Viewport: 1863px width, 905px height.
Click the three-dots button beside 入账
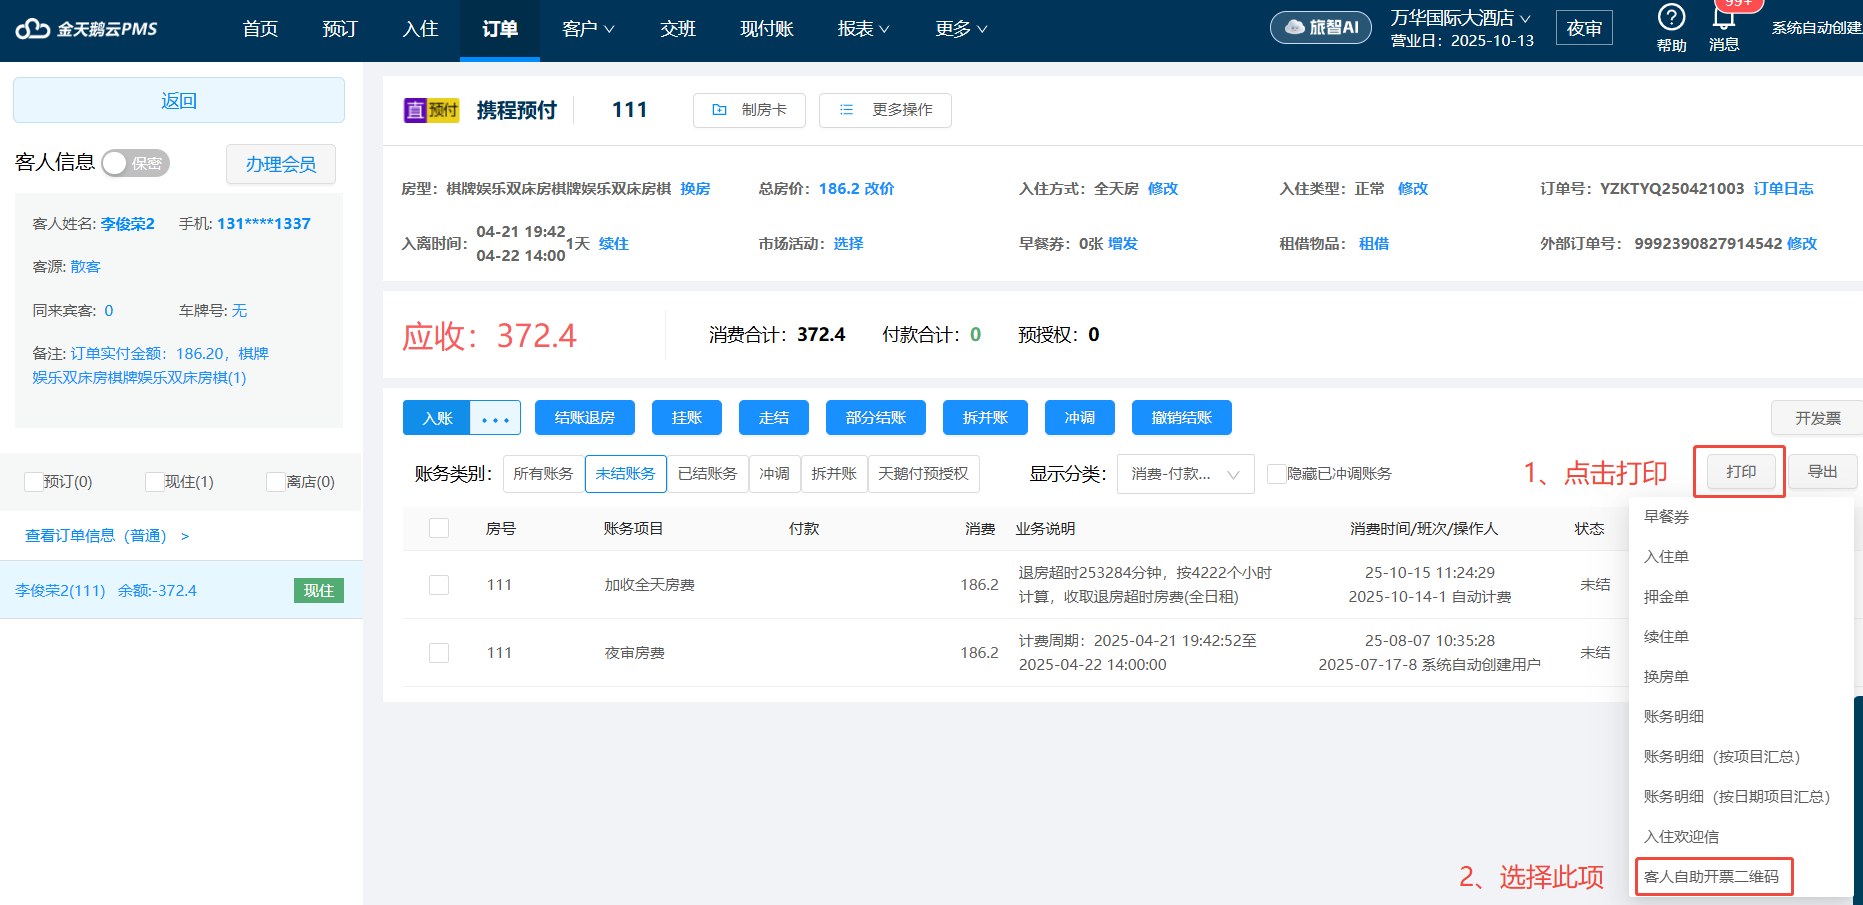coord(496,418)
